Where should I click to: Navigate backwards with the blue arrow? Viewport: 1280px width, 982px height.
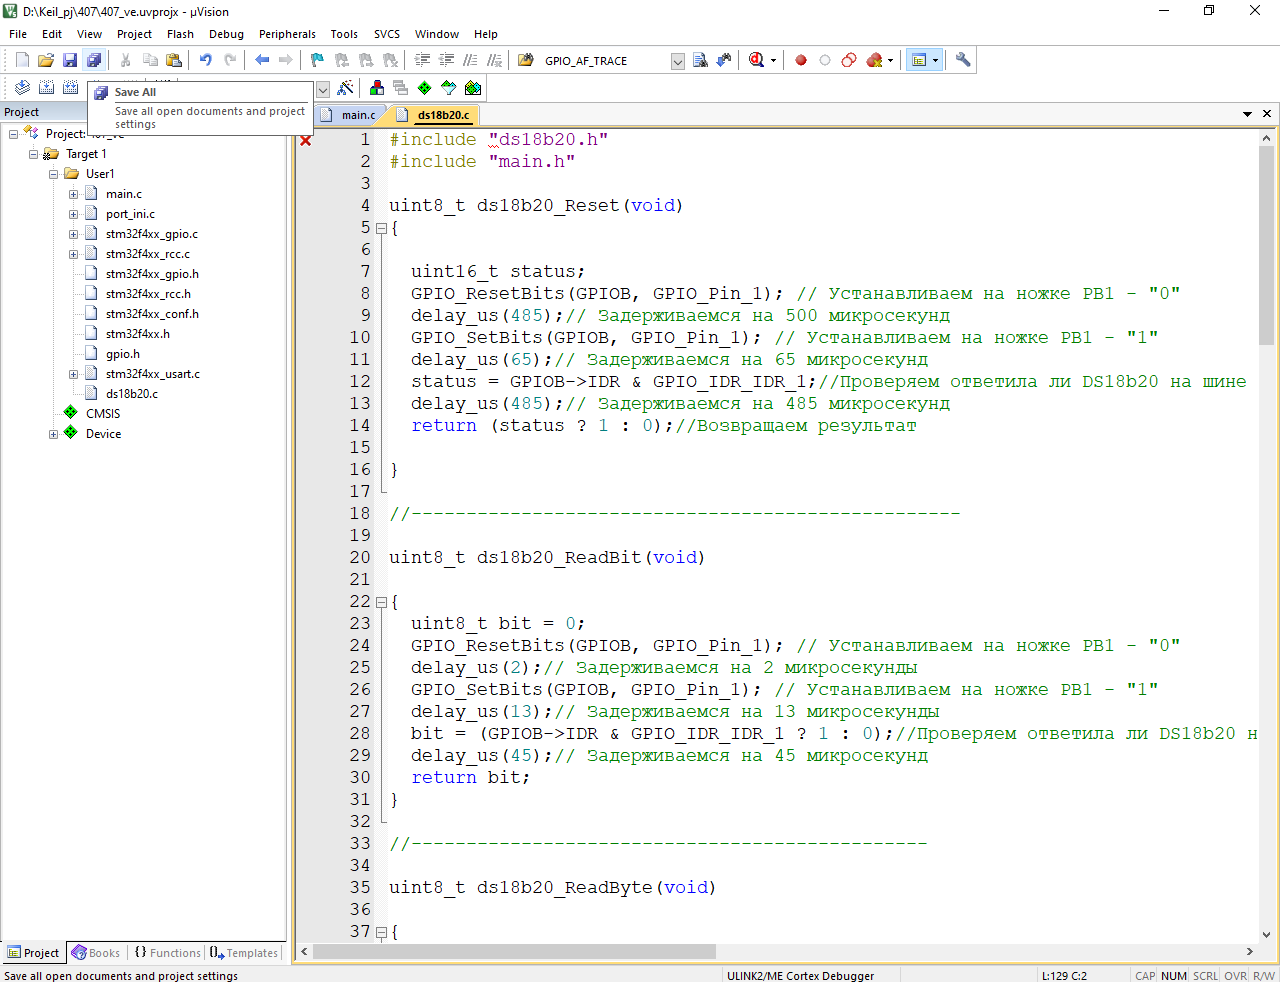pyautogui.click(x=262, y=60)
